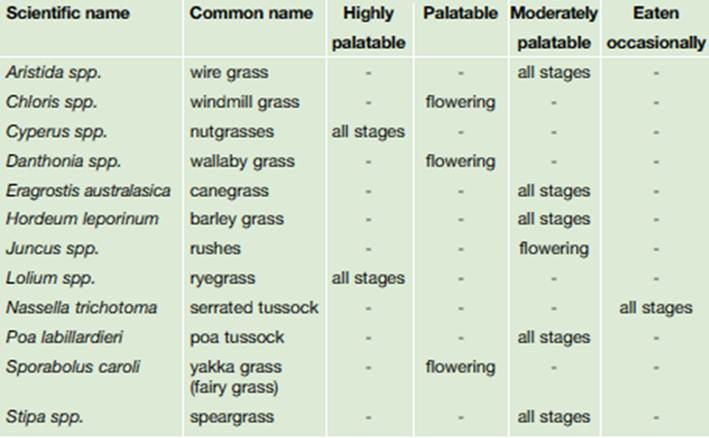Screen dimensions: 709x438
Task: Click the Moderately palatable column header
Action: tap(553, 28)
